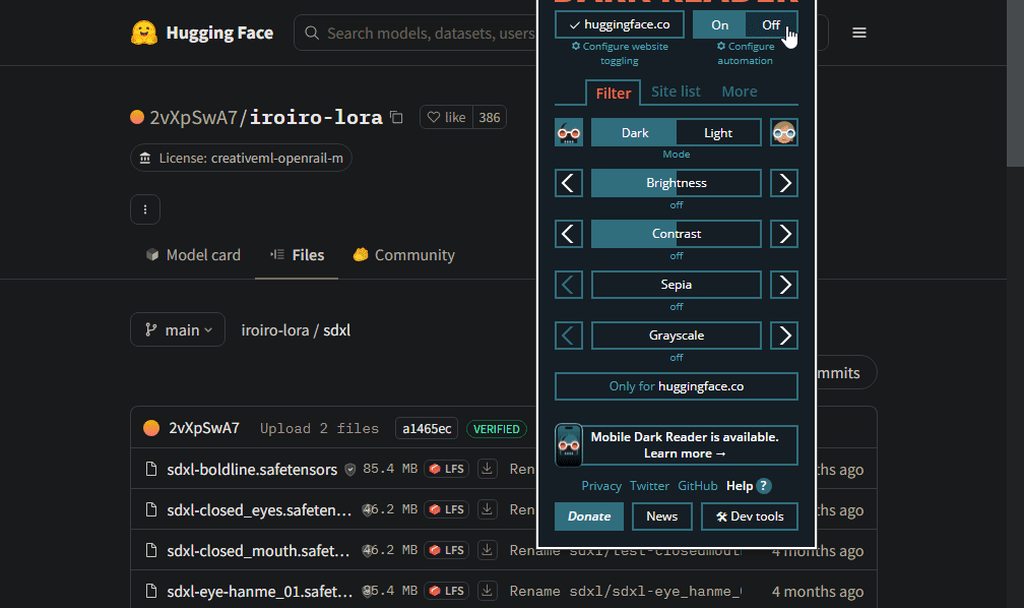Switch to the Site list tab

click(x=675, y=92)
